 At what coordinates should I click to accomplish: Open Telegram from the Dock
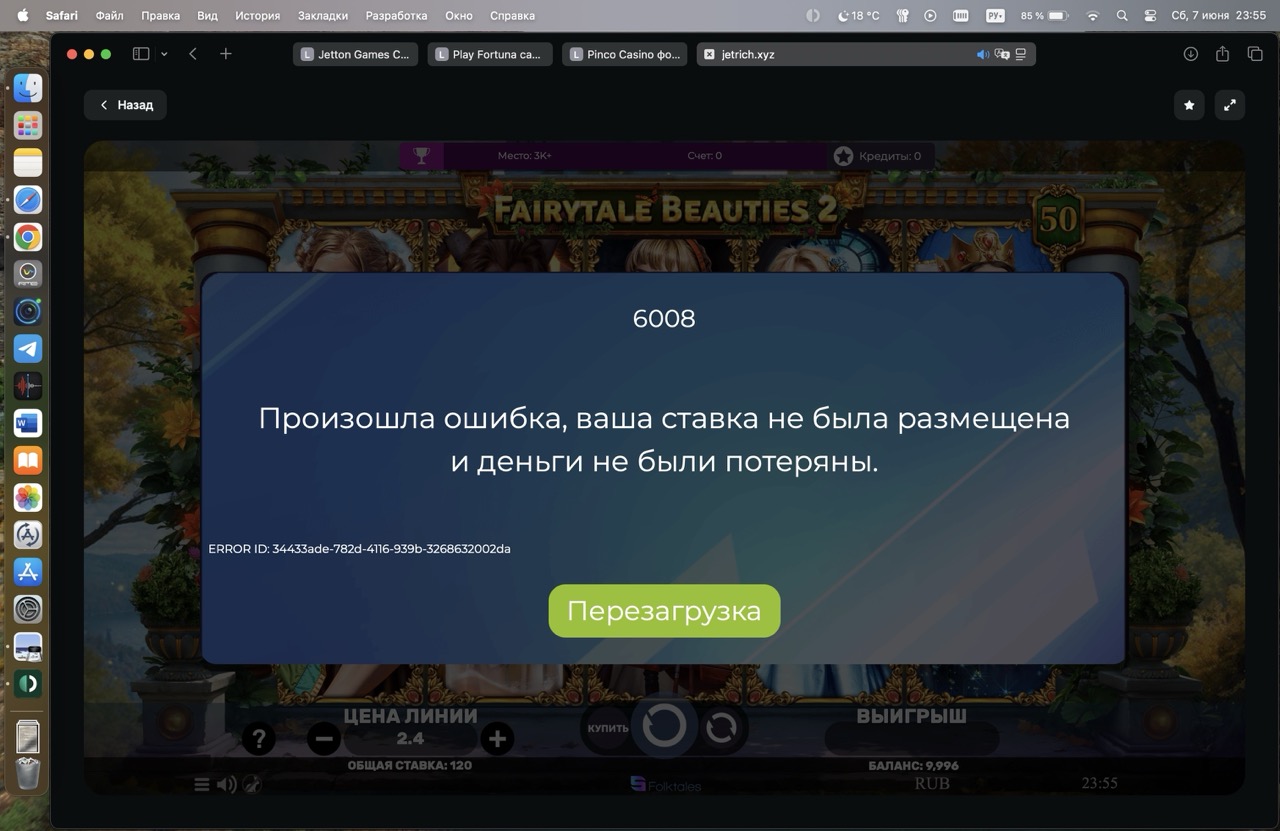tap(28, 349)
